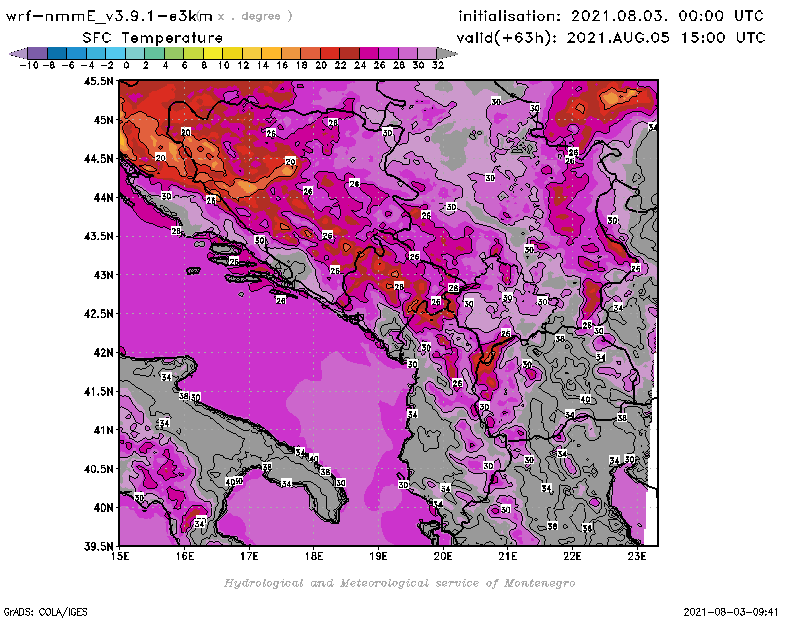Click the 'GrADS: COLA/IGES' credit text
Screen dimensions: 800x618
(46, 612)
